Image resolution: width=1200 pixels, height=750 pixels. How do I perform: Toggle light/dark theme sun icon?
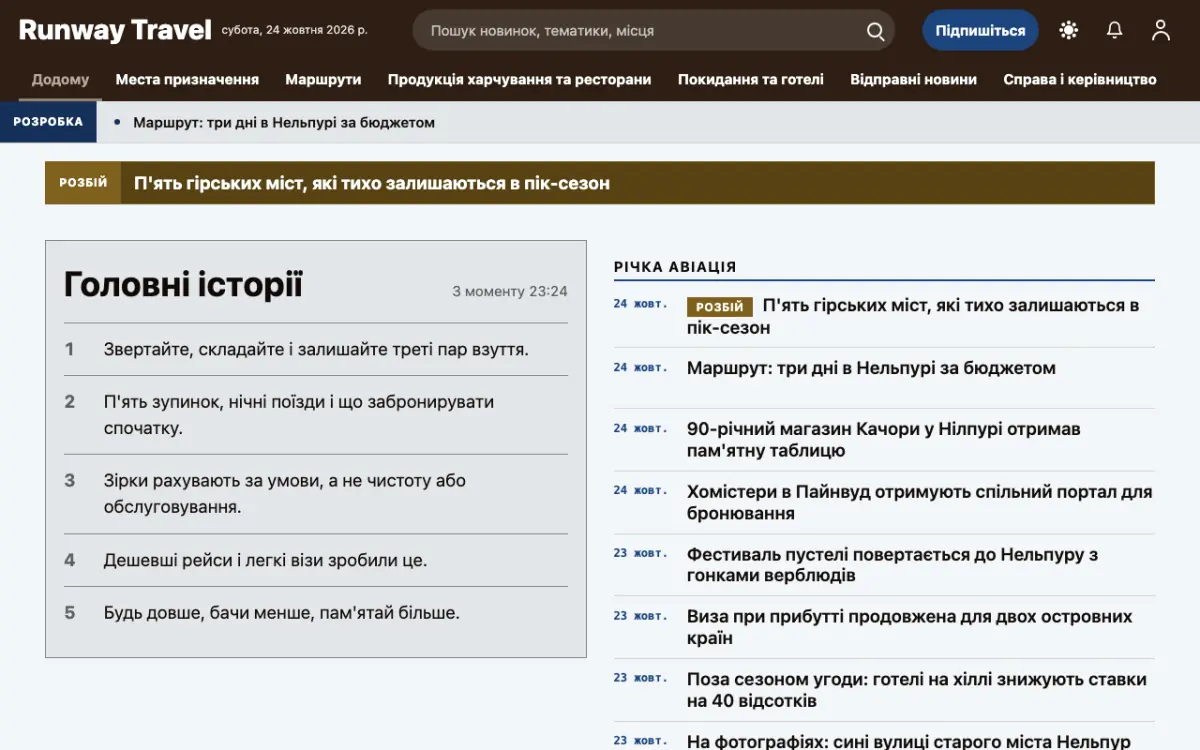(1069, 31)
